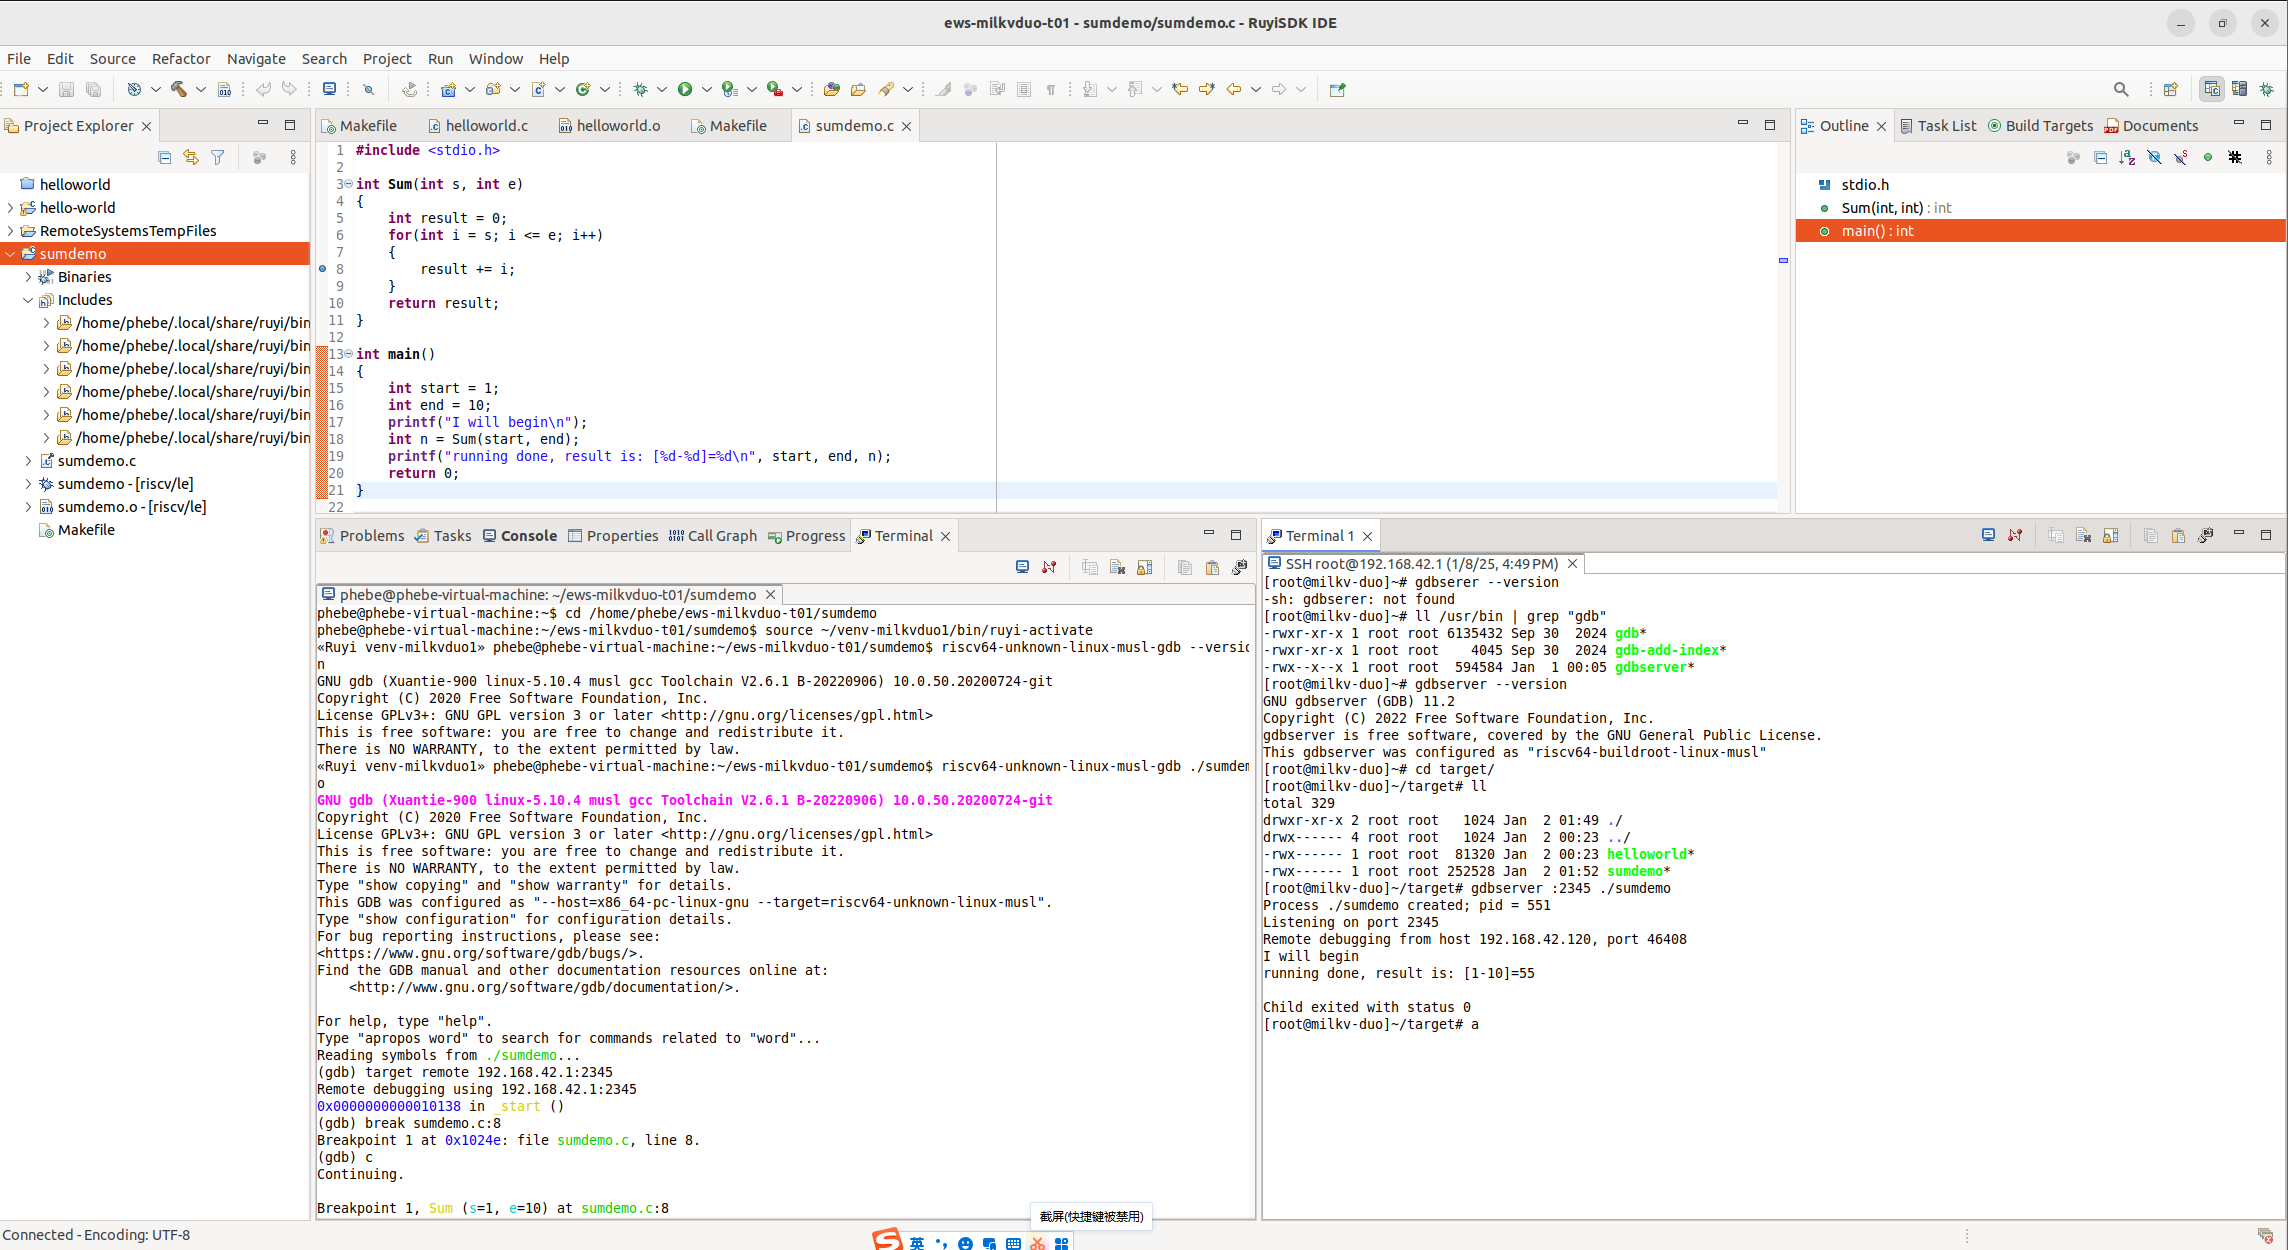Viewport: 2288px width, 1250px height.
Task: Switch to the Debug perspective icon
Action: [x=2267, y=89]
